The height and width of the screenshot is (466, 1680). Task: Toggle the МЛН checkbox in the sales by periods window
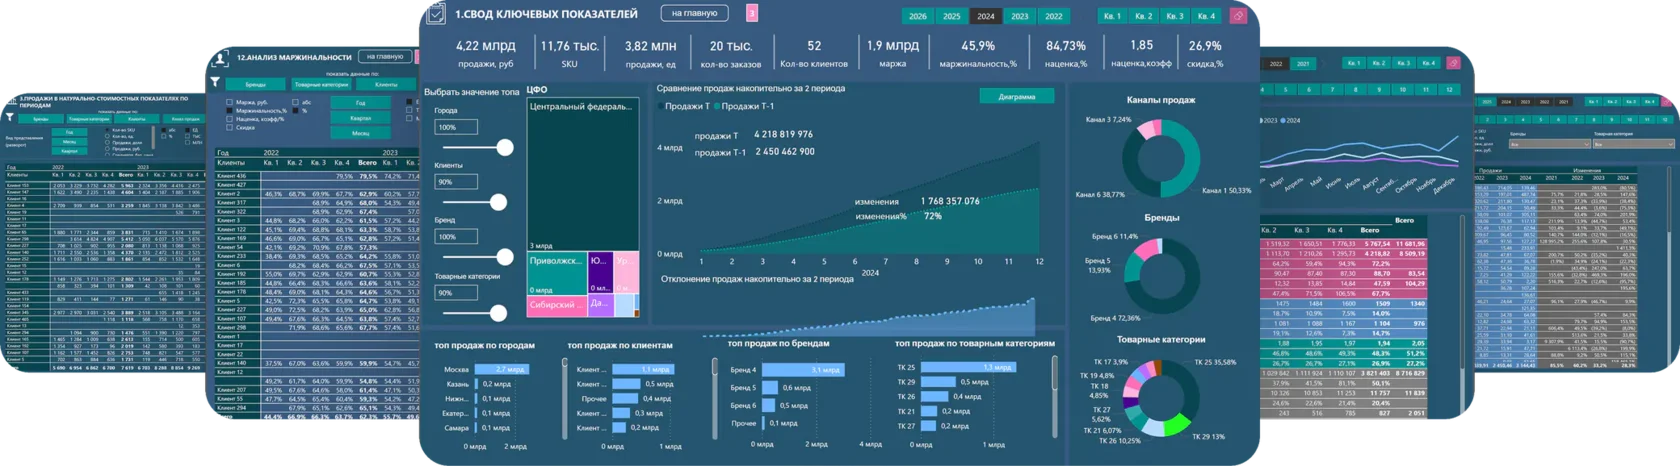(x=187, y=142)
